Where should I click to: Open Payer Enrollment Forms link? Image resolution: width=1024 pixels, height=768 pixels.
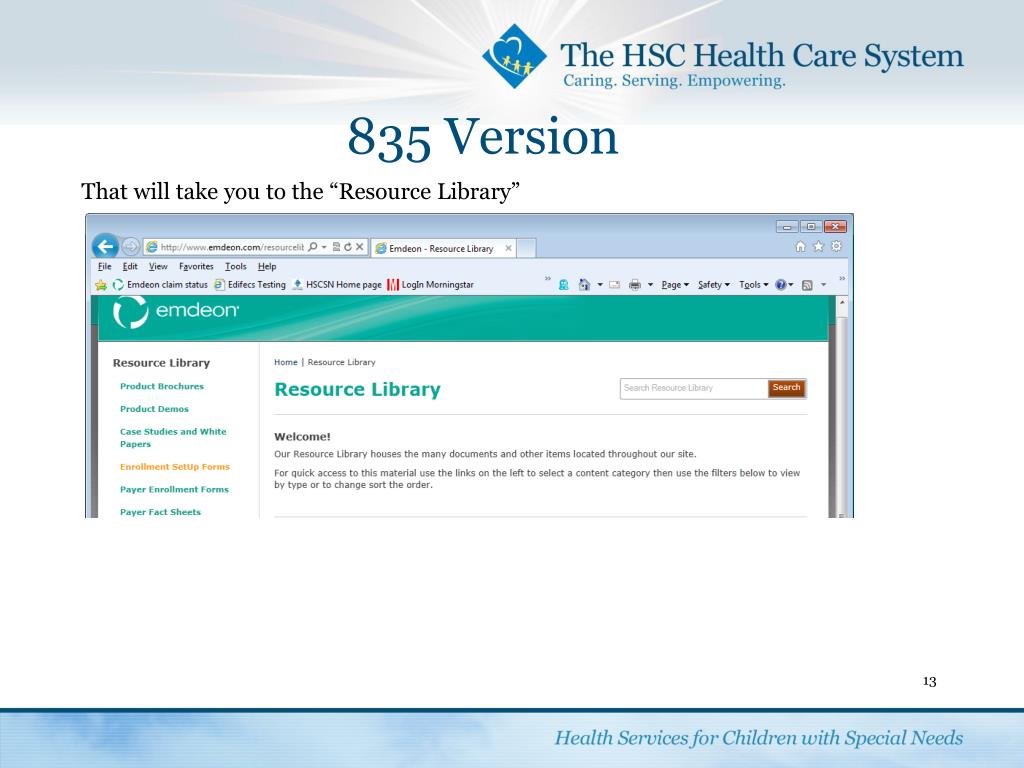[x=174, y=489]
